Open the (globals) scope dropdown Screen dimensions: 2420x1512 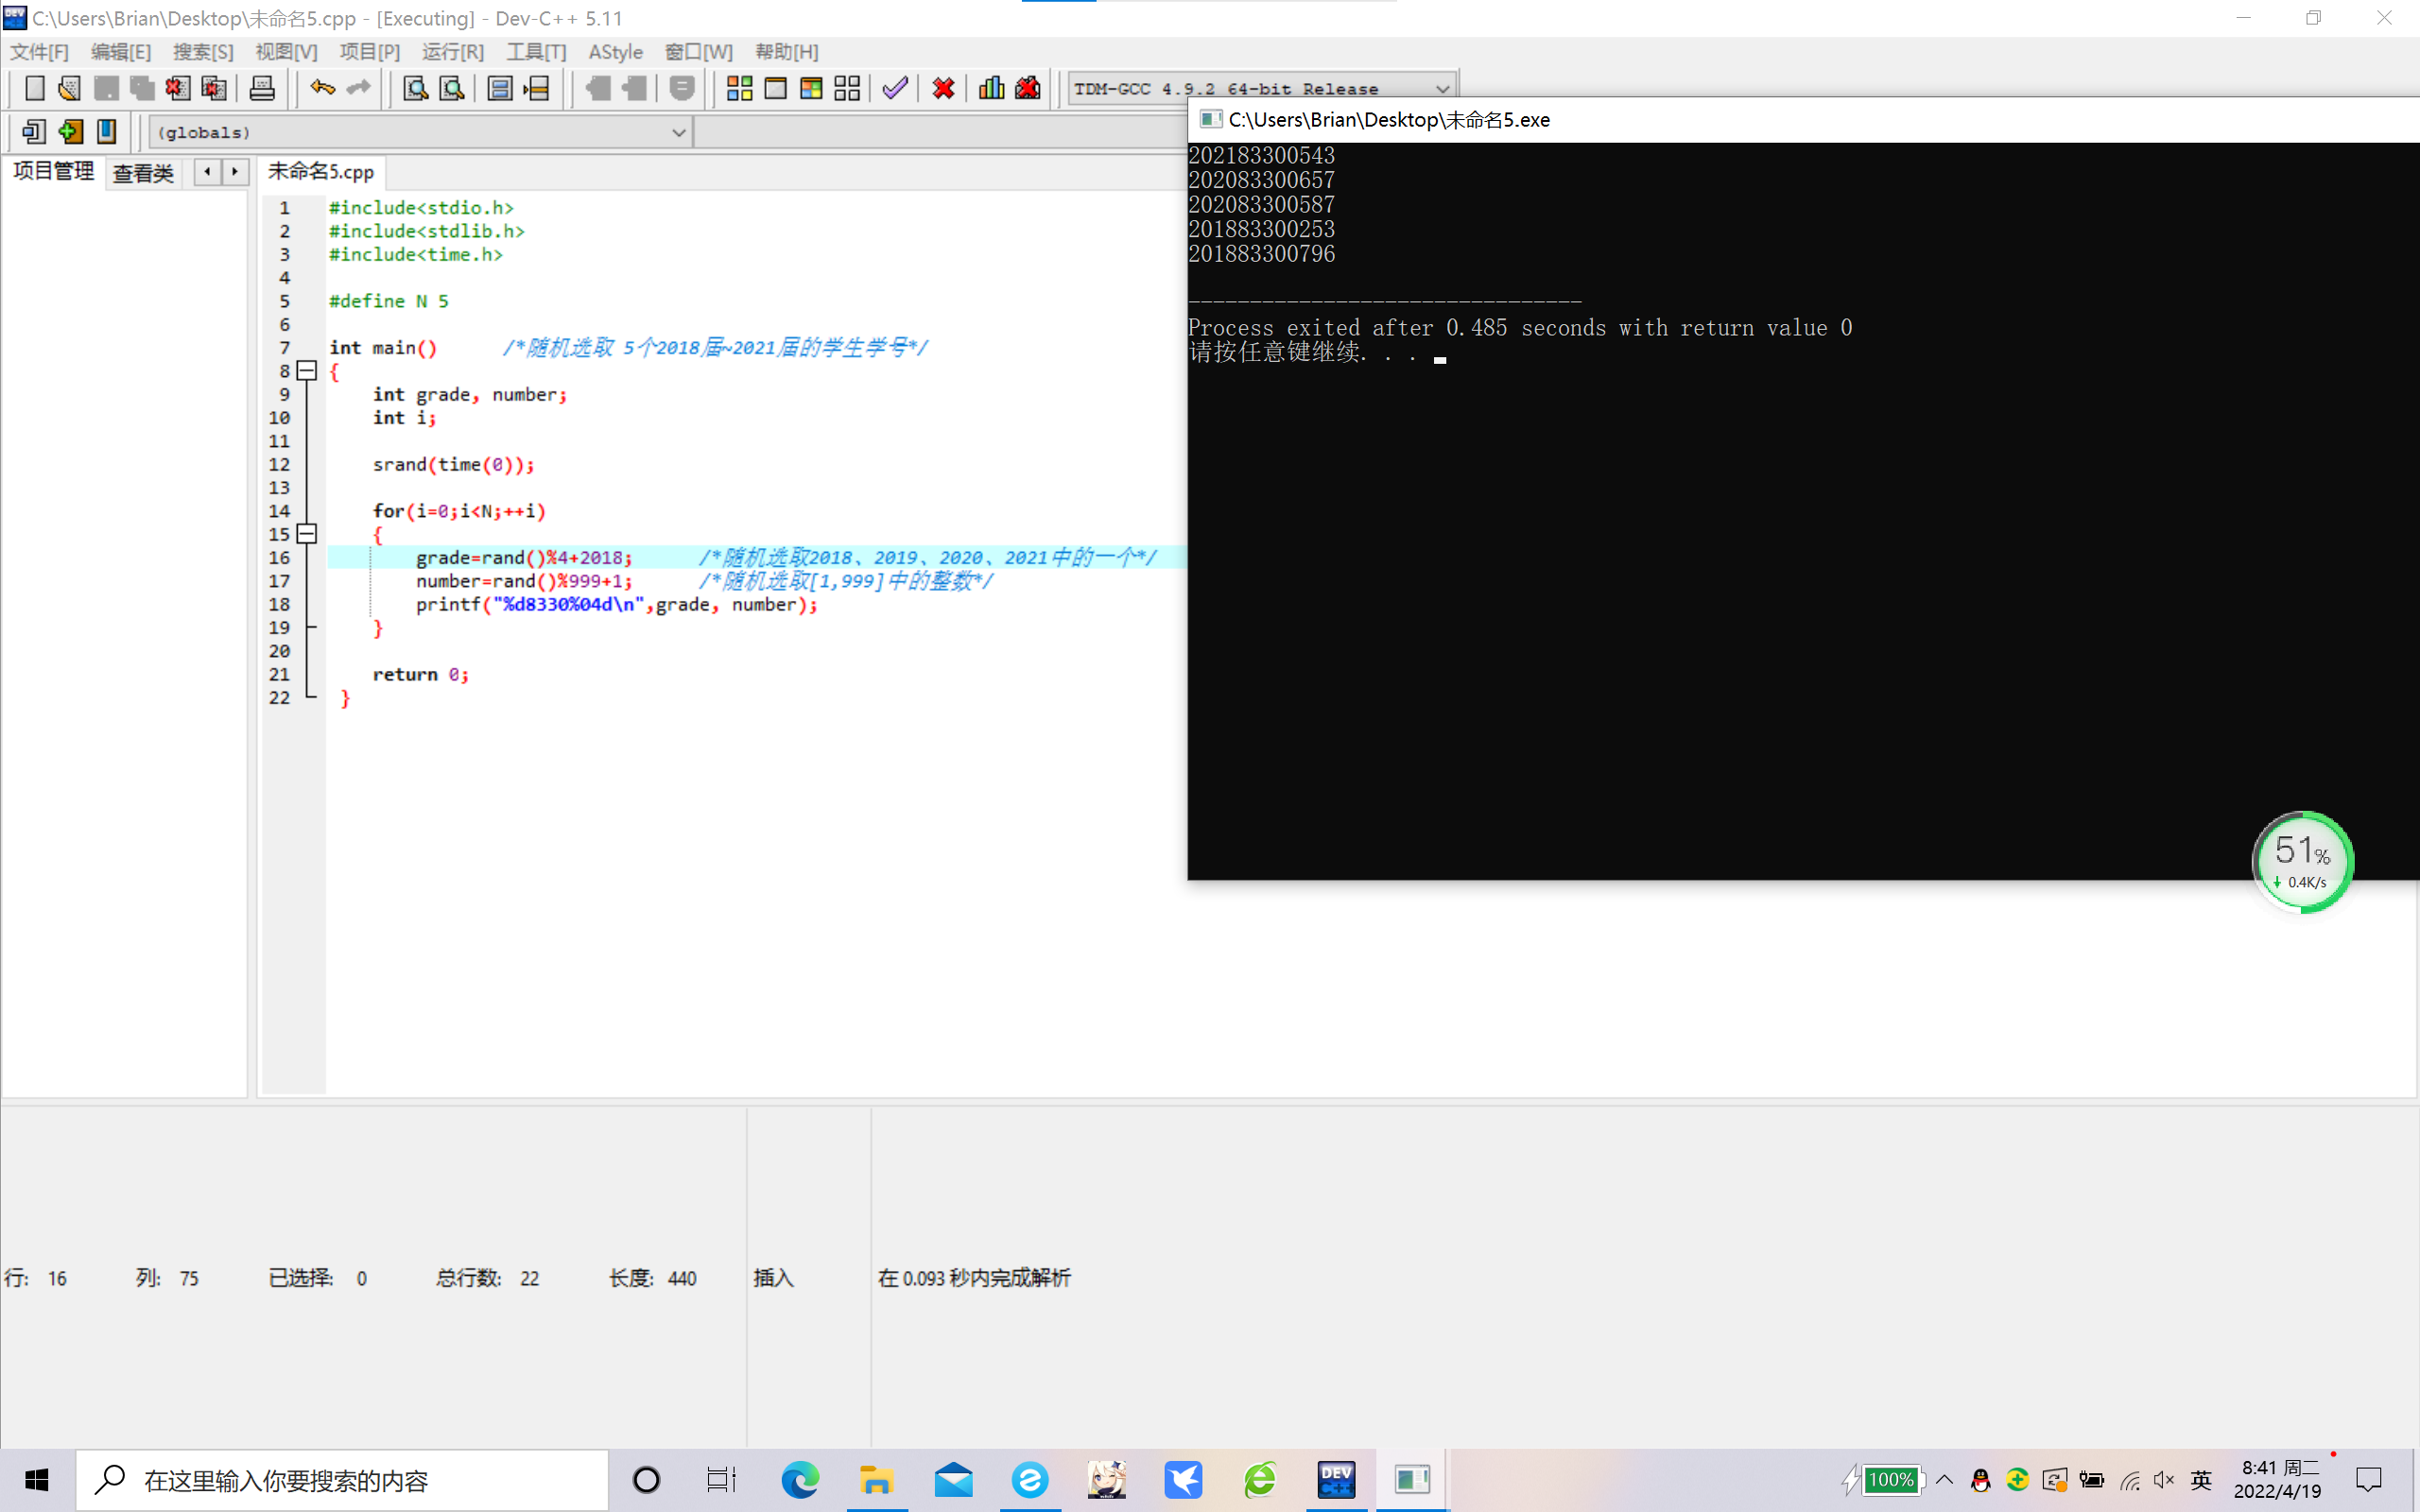point(678,132)
